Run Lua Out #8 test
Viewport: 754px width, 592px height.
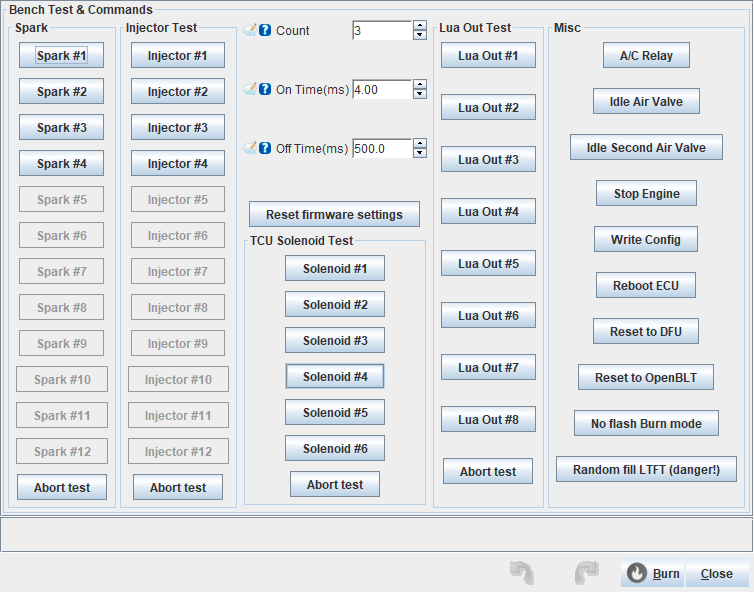489,419
